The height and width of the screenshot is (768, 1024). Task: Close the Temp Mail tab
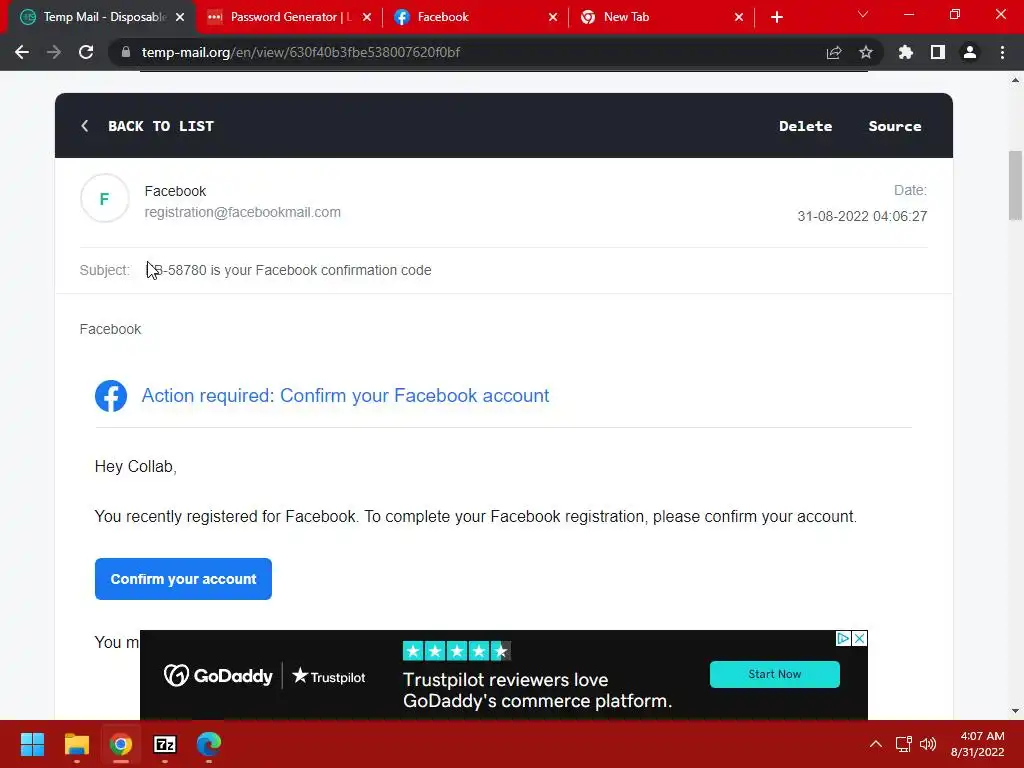tap(180, 17)
